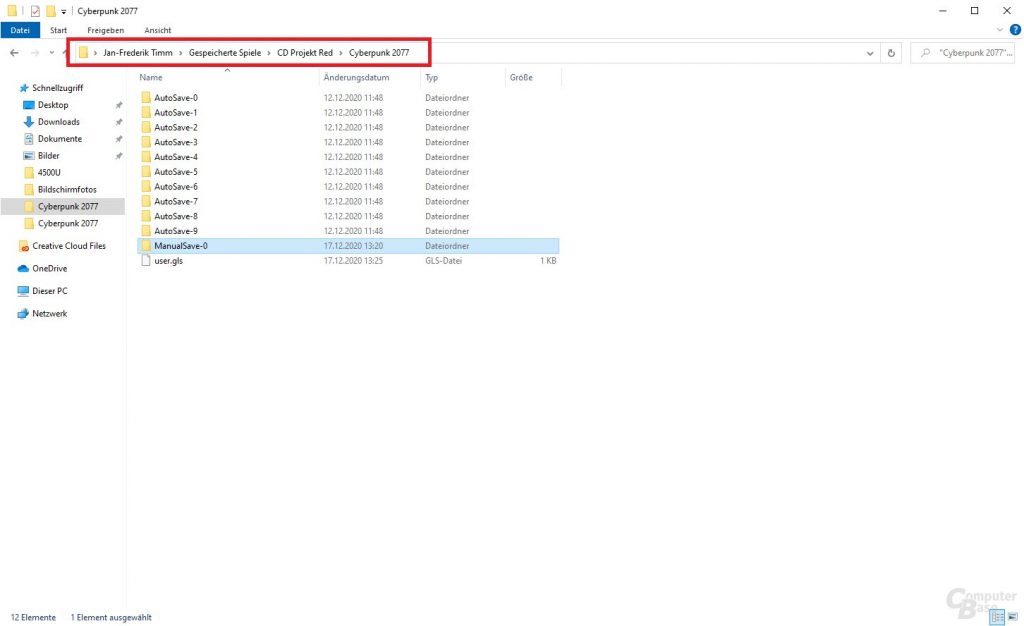Click the pin icon next to Bilder
The image size is (1024, 626).
point(119,156)
